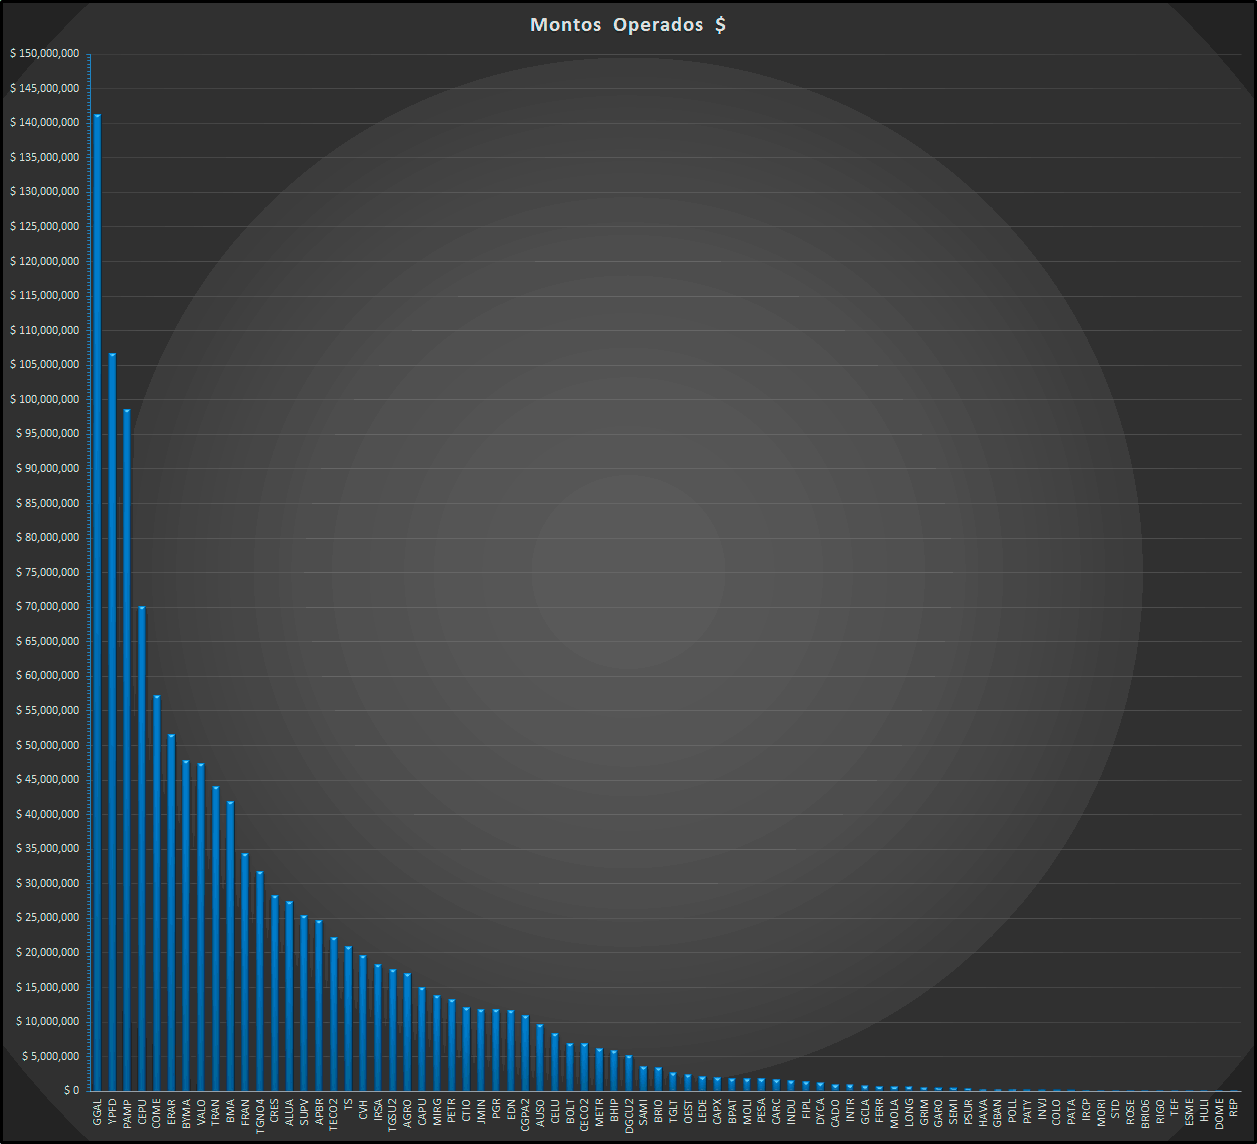Click the ERAR bar
This screenshot has width=1257, height=1144.
click(171, 912)
